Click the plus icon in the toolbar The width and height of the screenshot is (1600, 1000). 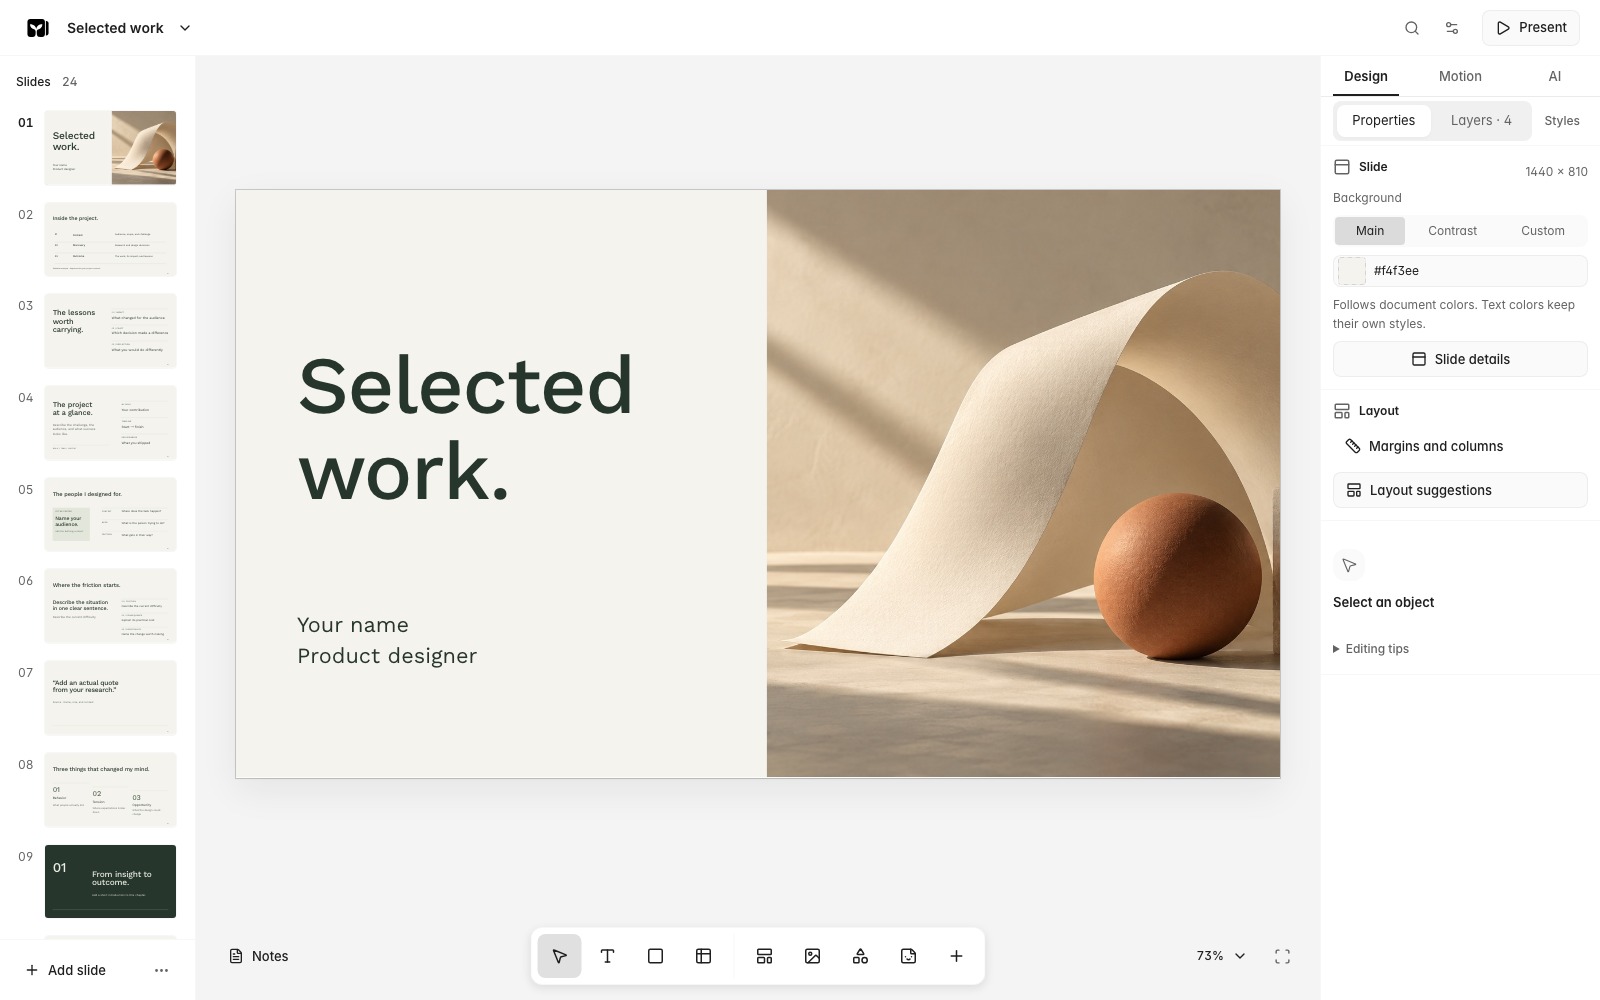[x=956, y=956]
